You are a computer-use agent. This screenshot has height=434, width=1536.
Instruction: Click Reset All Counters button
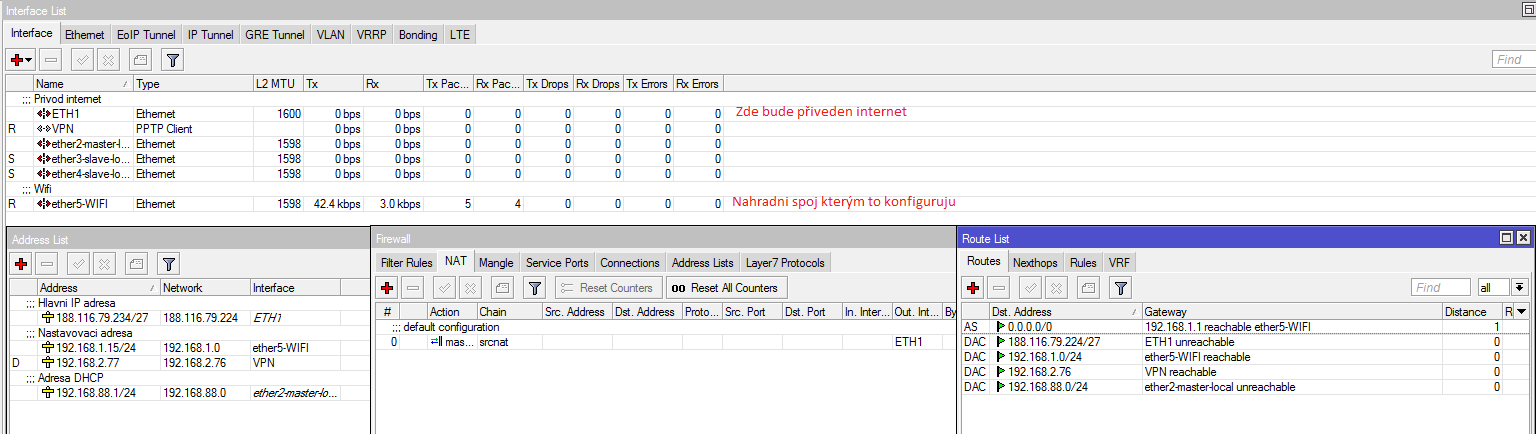click(x=727, y=288)
